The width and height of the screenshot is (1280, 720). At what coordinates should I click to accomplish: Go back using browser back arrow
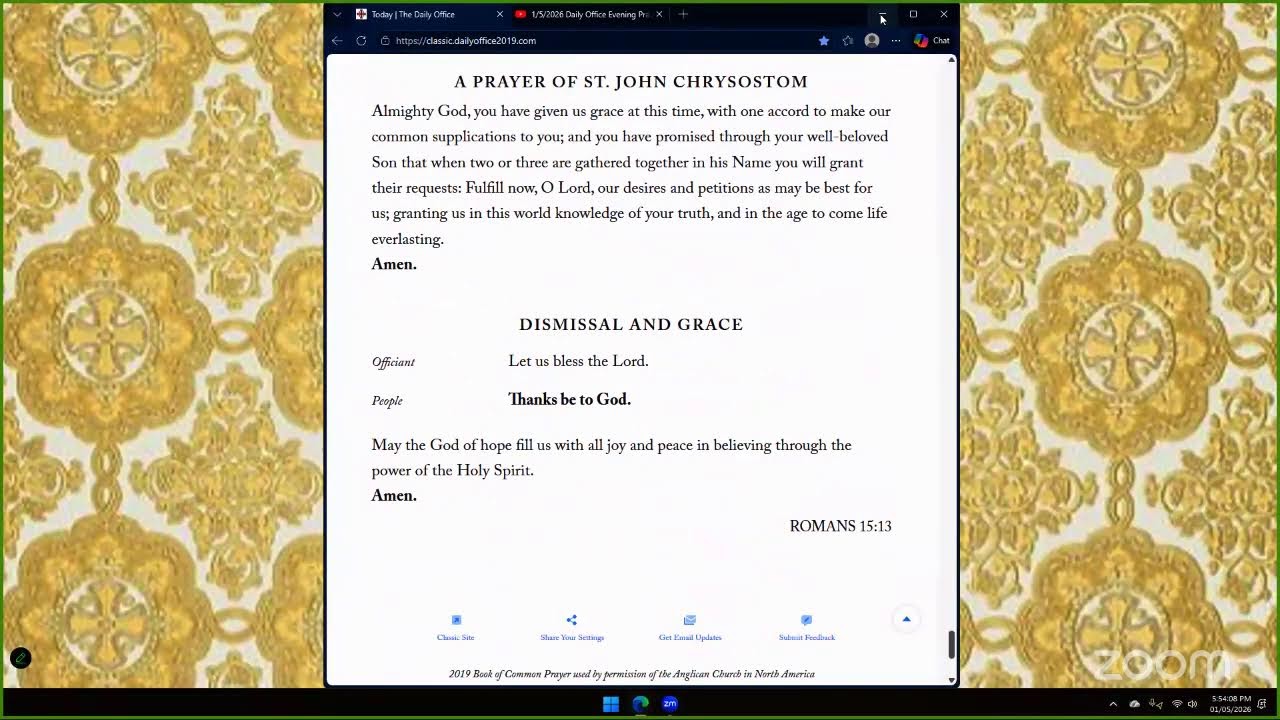pyautogui.click(x=337, y=41)
